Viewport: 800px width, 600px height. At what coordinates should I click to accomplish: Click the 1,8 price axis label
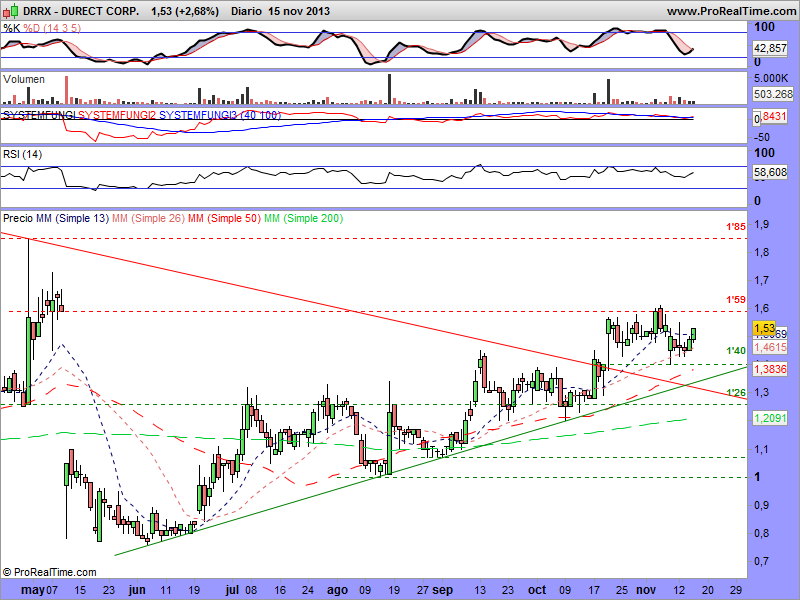762,252
